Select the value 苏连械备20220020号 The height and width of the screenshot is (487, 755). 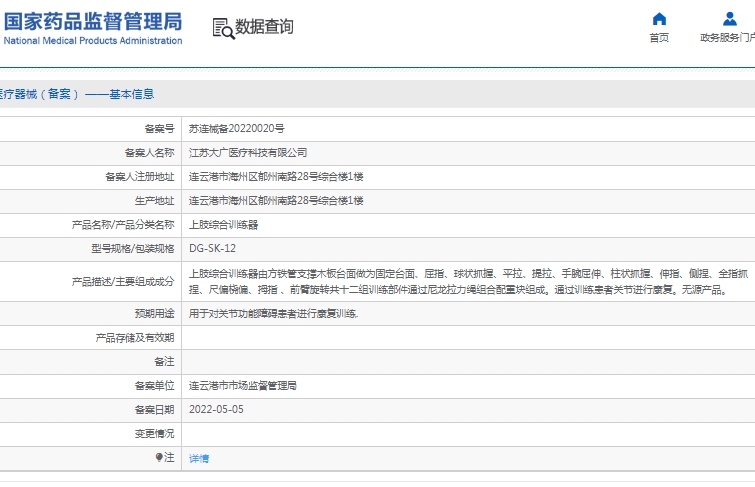(x=236, y=129)
